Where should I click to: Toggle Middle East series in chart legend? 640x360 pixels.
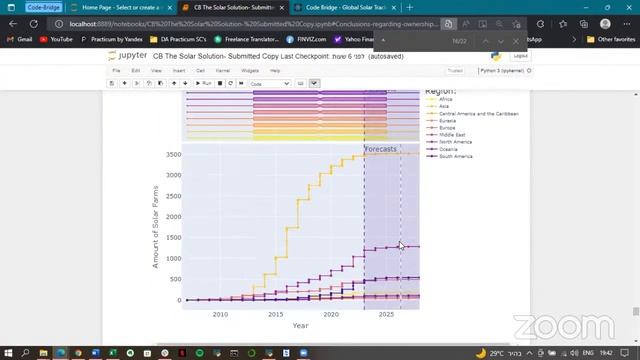[x=445, y=135]
